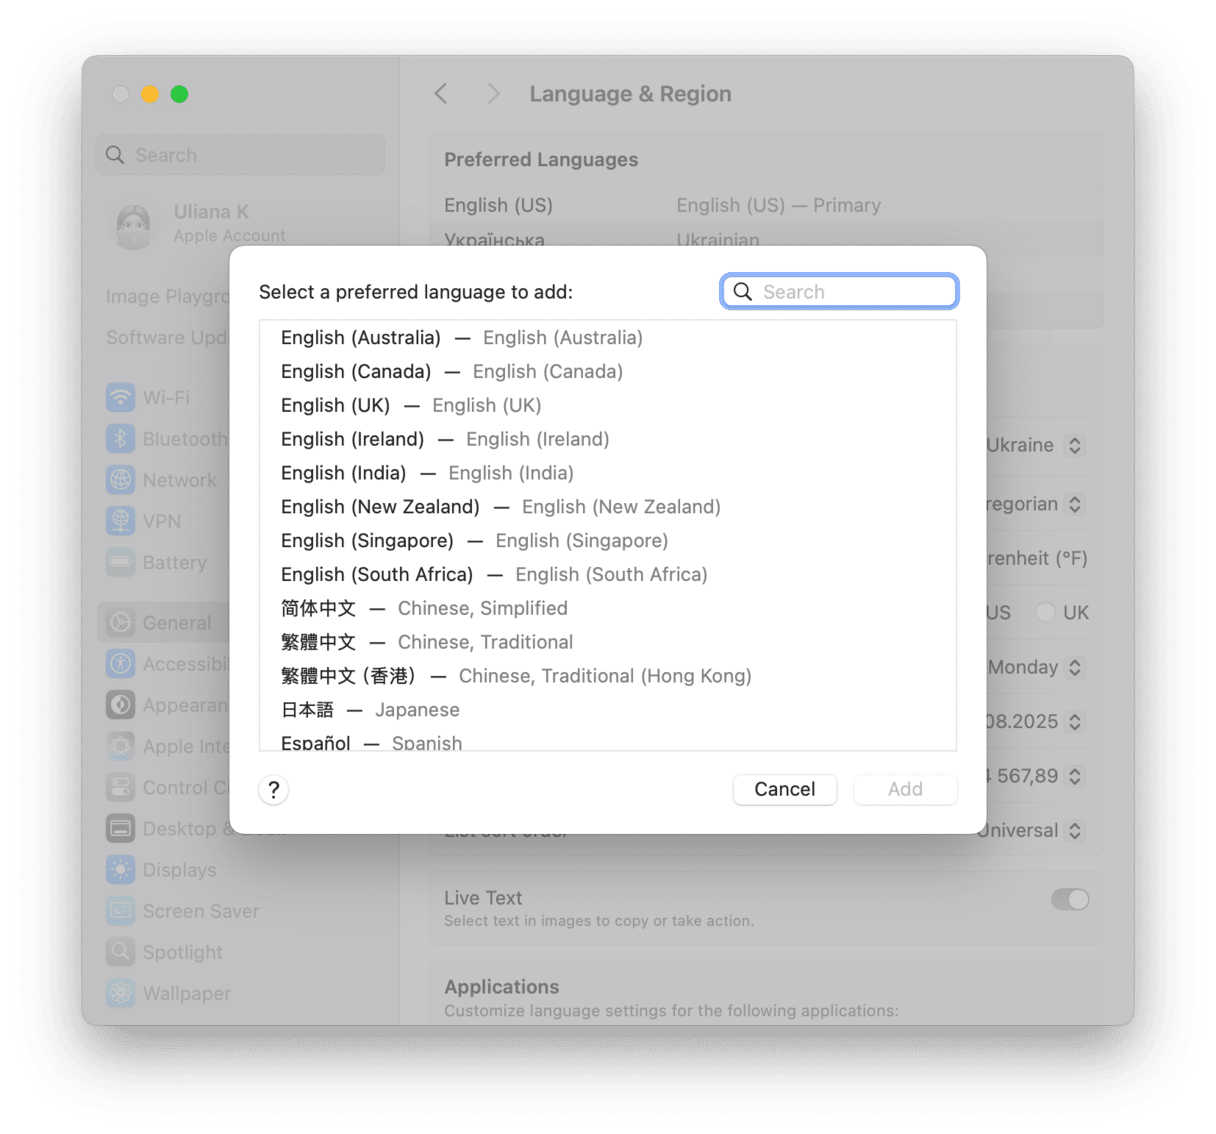The width and height of the screenshot is (1216, 1134).
Task: Click the Displays icon in sidebar
Action: coord(121,869)
